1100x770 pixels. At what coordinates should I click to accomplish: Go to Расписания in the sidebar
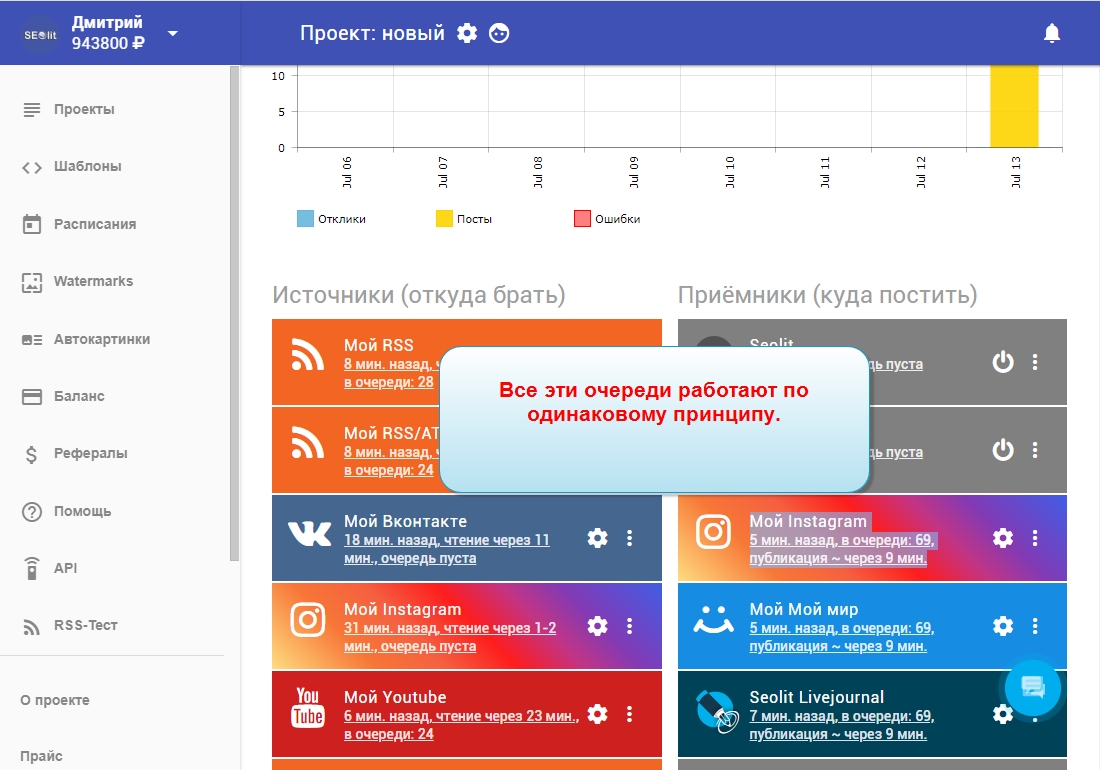point(95,224)
